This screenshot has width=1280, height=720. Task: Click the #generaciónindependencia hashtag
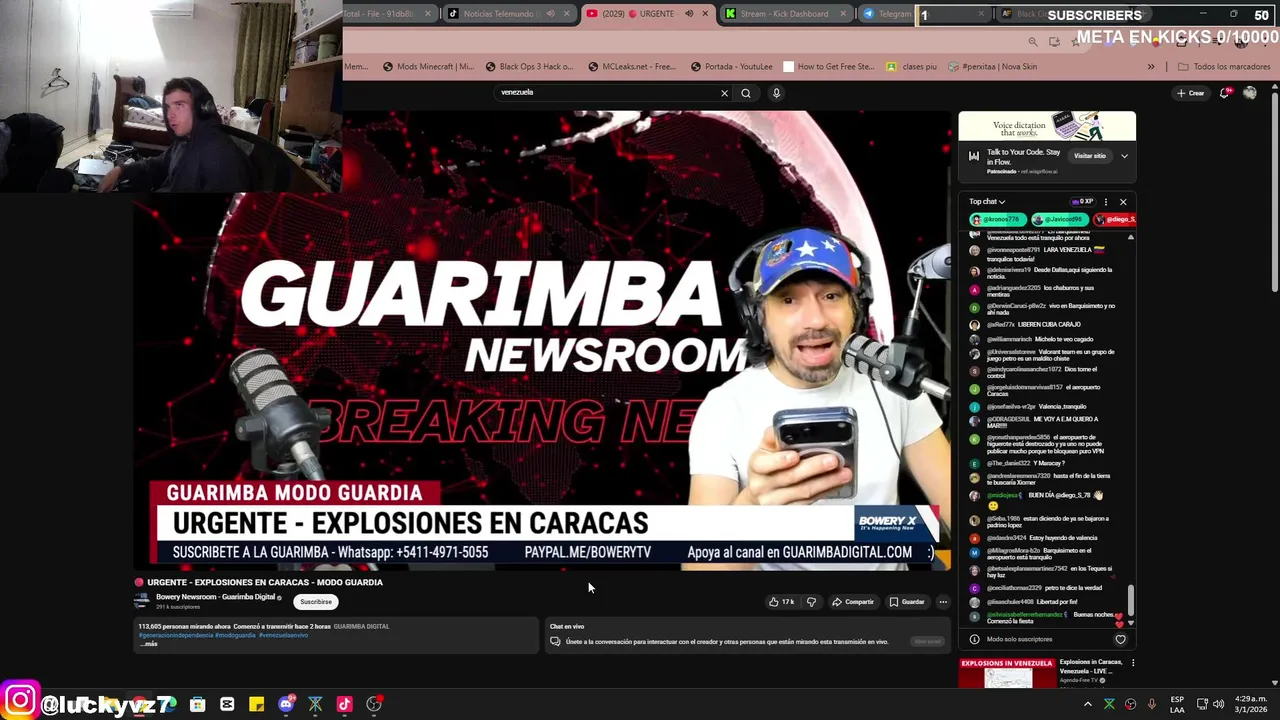(176, 635)
